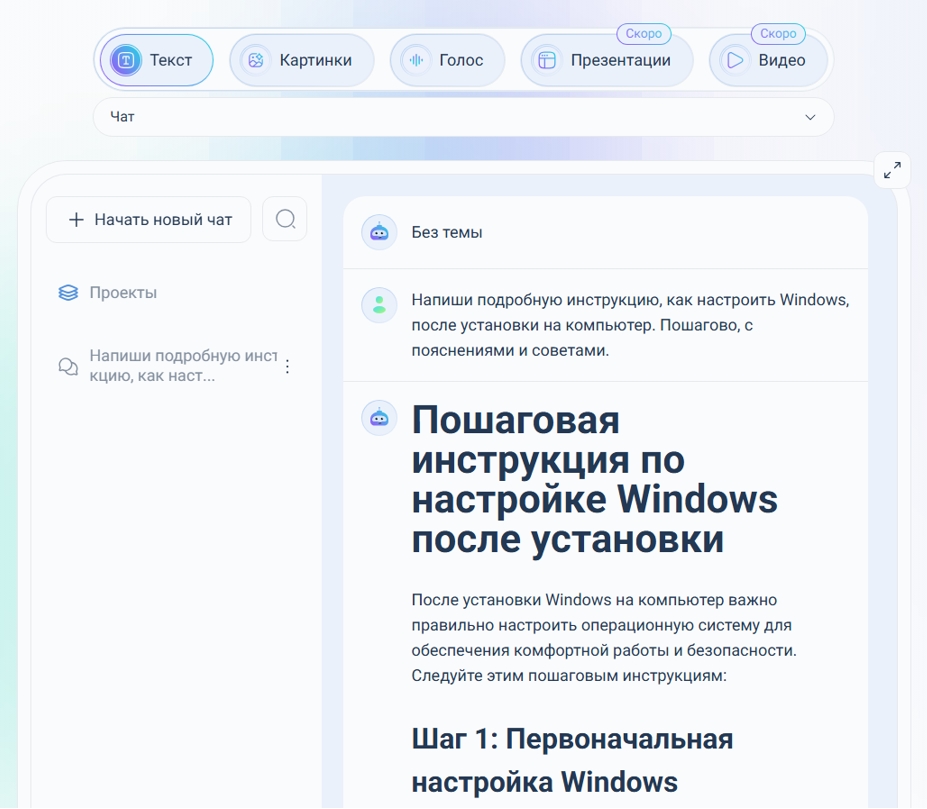
Task: Click the Скоро badge above Презентации
Action: [644, 34]
